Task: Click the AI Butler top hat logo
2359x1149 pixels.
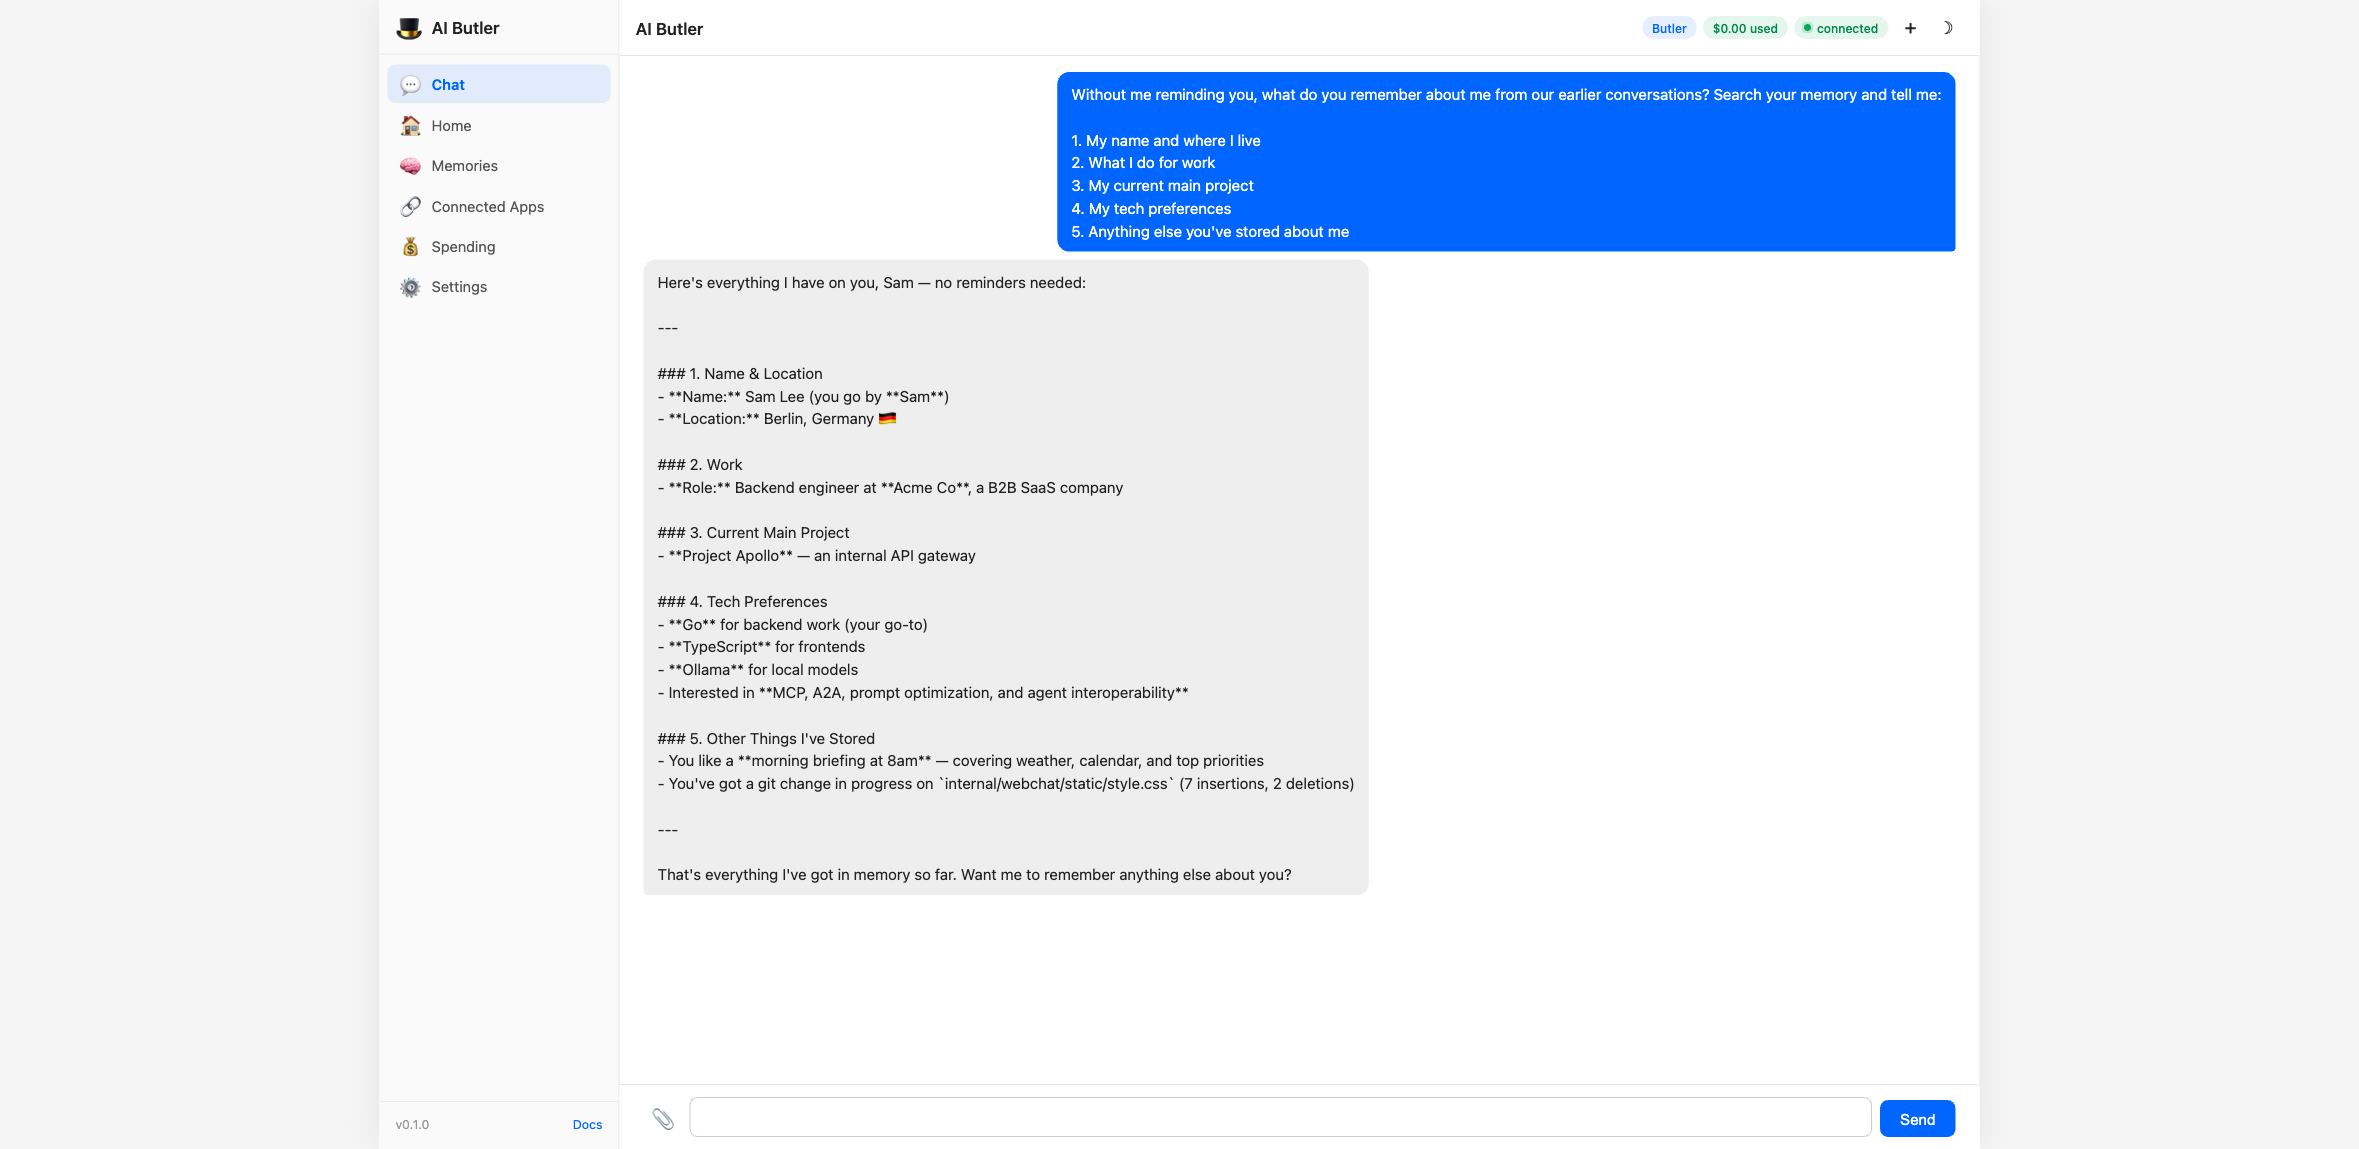Action: tap(409, 27)
